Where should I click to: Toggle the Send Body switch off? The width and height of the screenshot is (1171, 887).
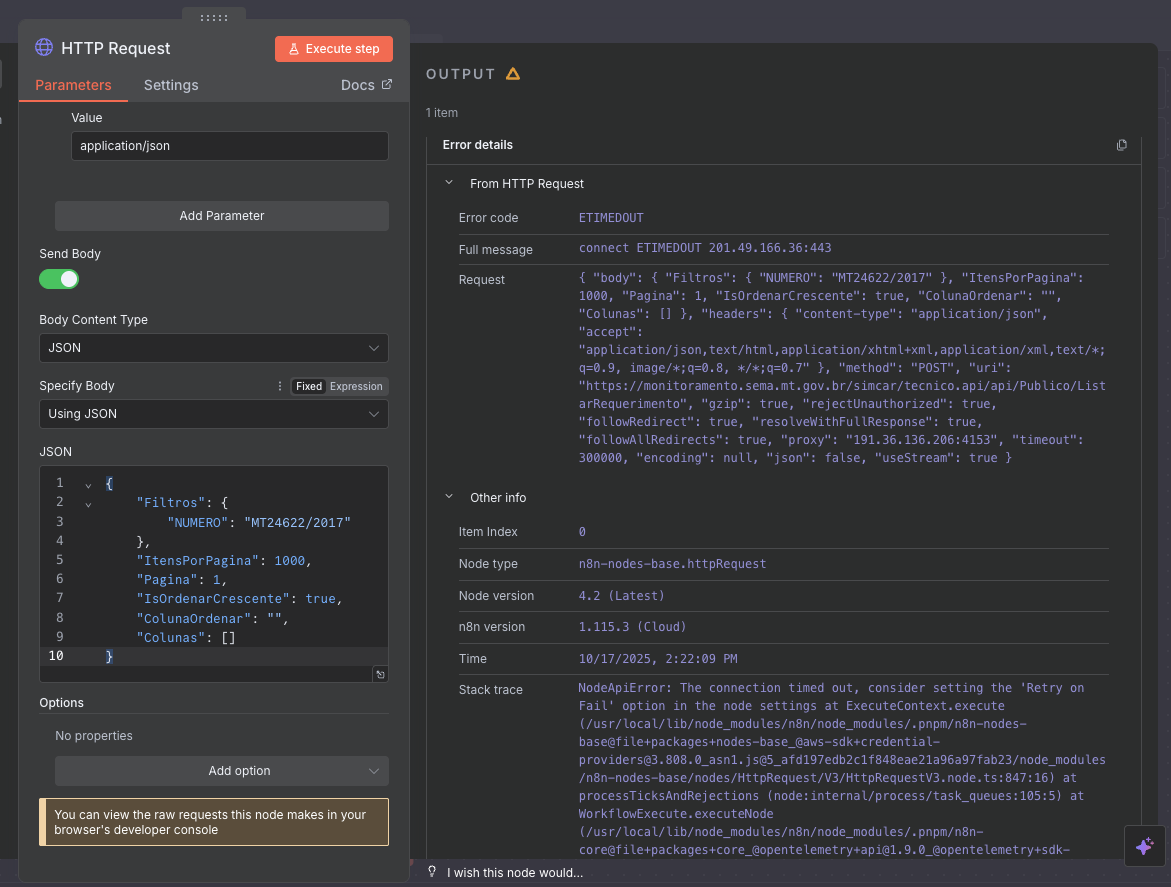tap(59, 279)
